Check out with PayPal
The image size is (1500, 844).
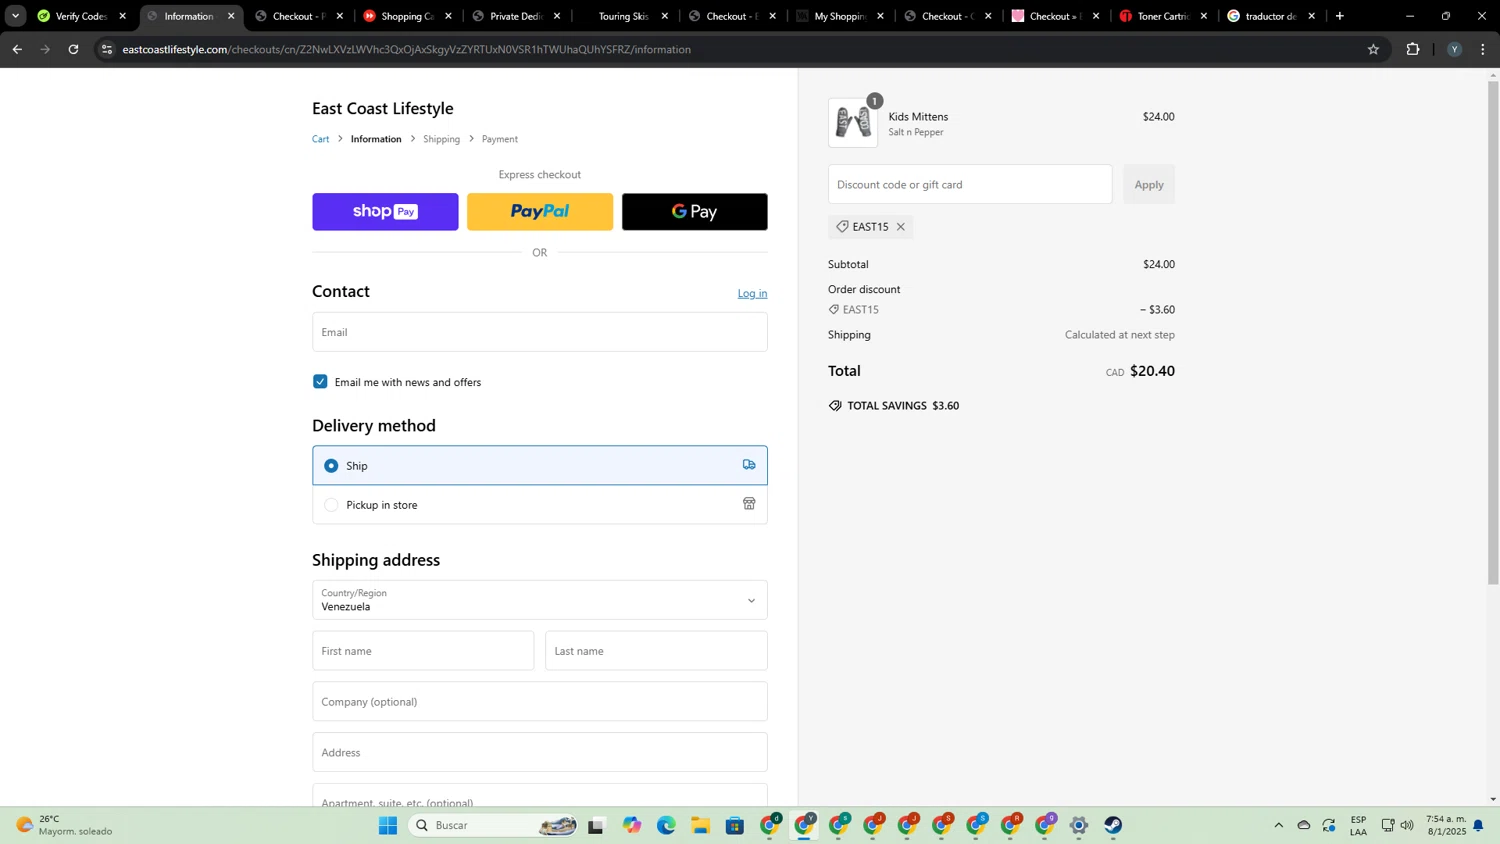pos(540,212)
